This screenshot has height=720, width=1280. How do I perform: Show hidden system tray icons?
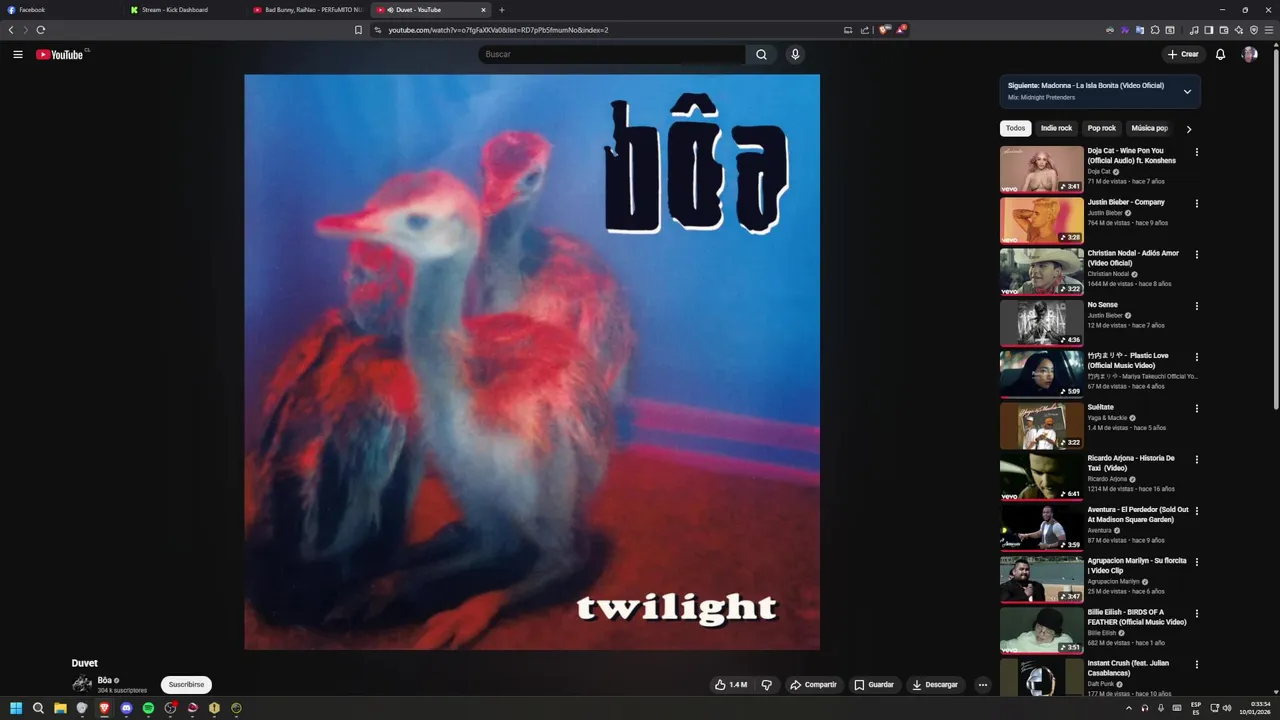tap(1129, 708)
